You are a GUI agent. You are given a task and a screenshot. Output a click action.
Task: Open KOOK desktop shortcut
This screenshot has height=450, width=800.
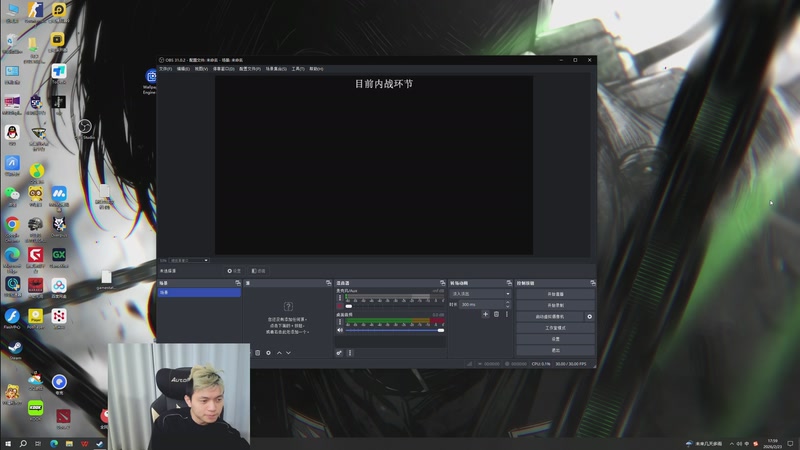pyautogui.click(x=35, y=411)
